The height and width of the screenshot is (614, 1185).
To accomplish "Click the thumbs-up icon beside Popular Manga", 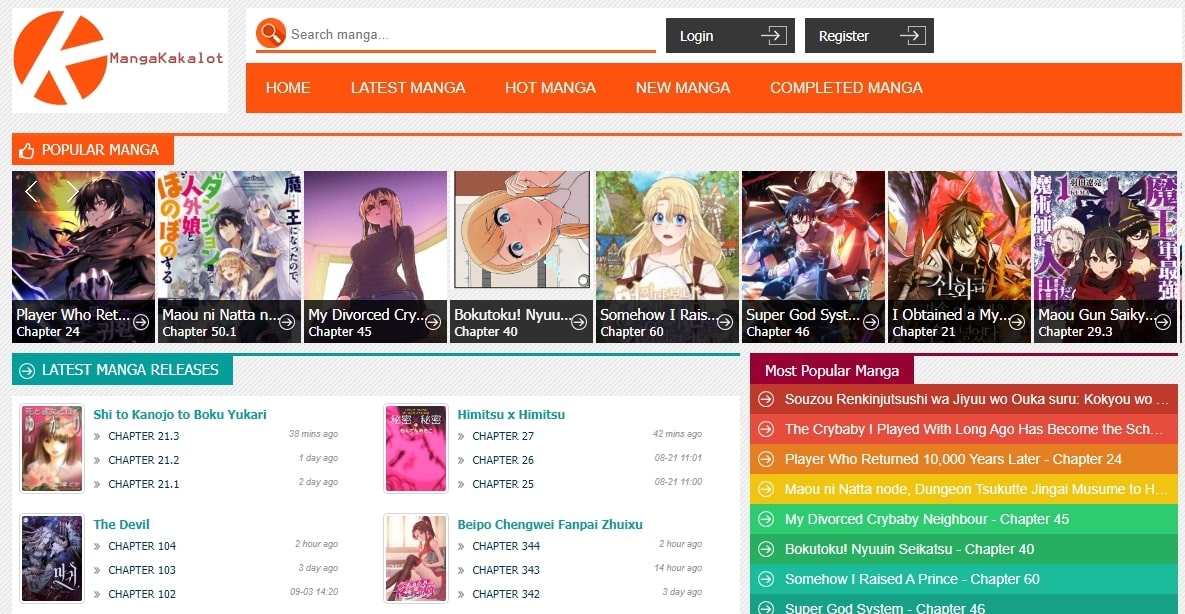I will (x=26, y=150).
